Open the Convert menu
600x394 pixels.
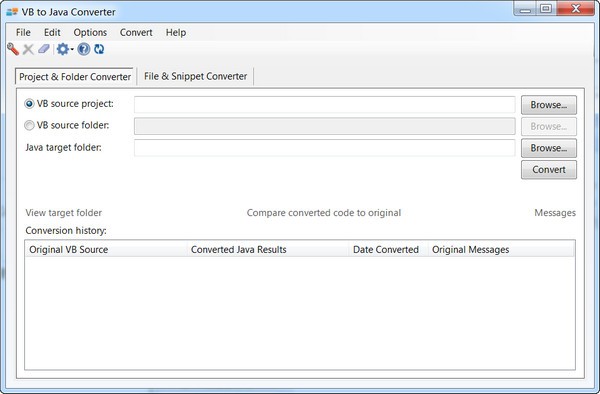[136, 33]
